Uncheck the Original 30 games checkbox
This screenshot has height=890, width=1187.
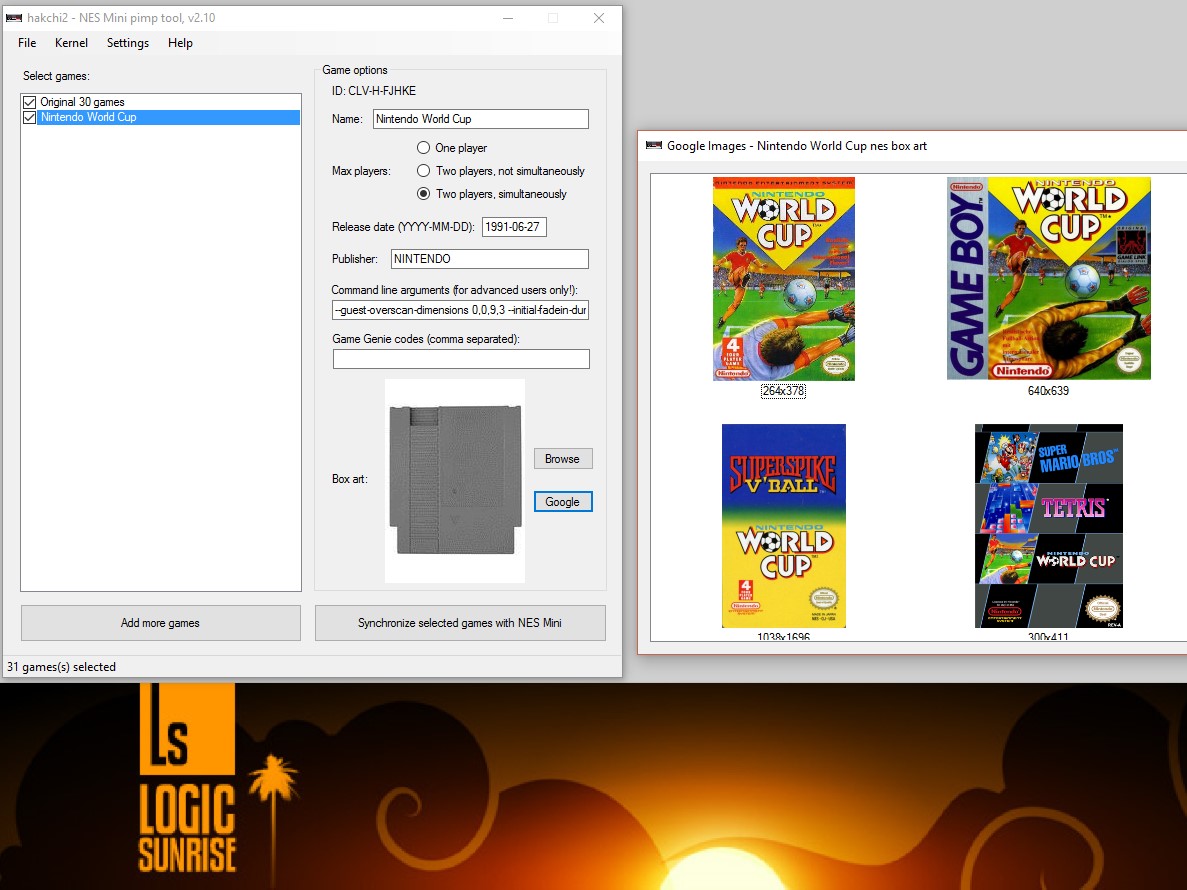[x=29, y=102]
